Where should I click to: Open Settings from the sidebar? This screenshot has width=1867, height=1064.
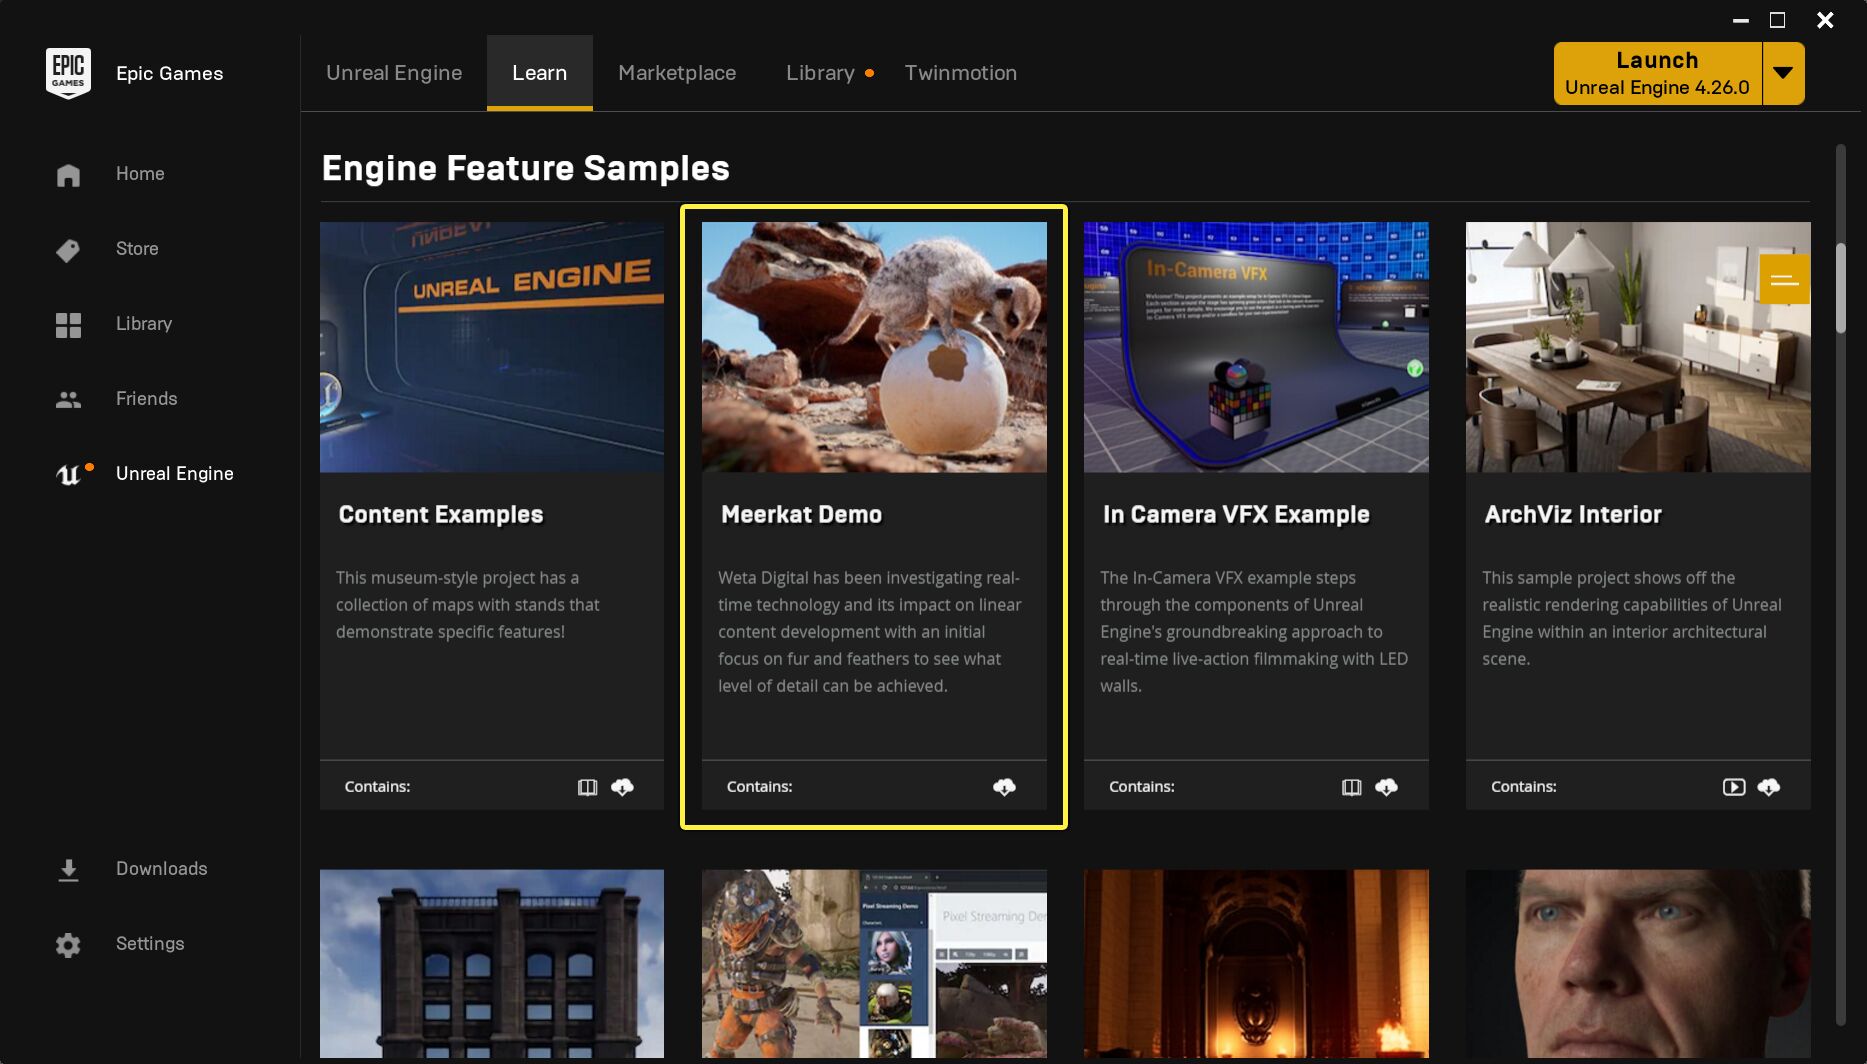pos(67,944)
